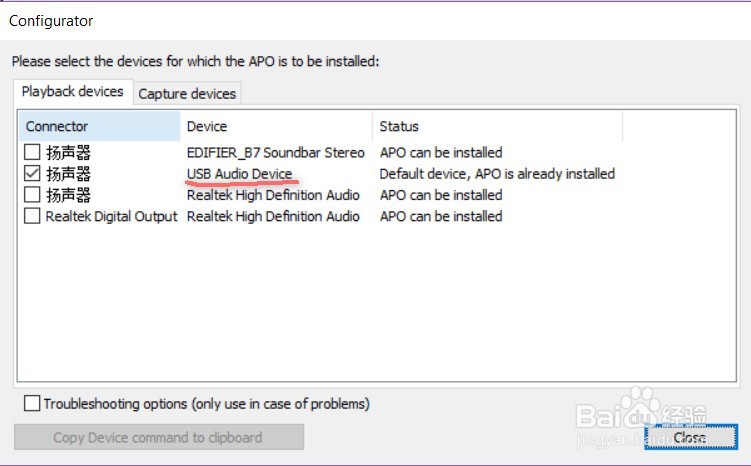Sort by the Connector column header
Screen dimensions: 751x466
coord(100,126)
